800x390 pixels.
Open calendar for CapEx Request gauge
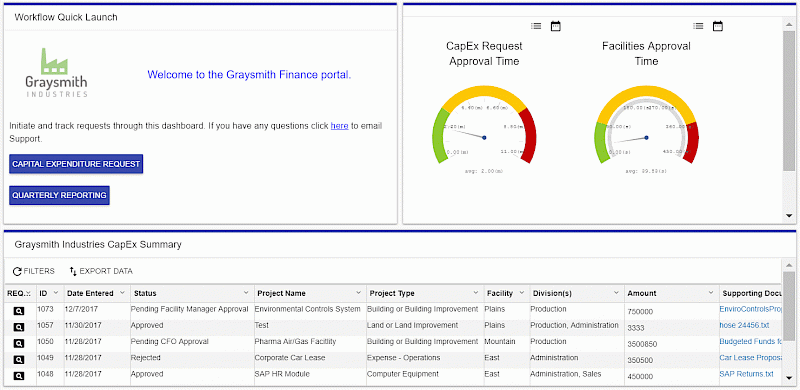pyautogui.click(x=556, y=26)
